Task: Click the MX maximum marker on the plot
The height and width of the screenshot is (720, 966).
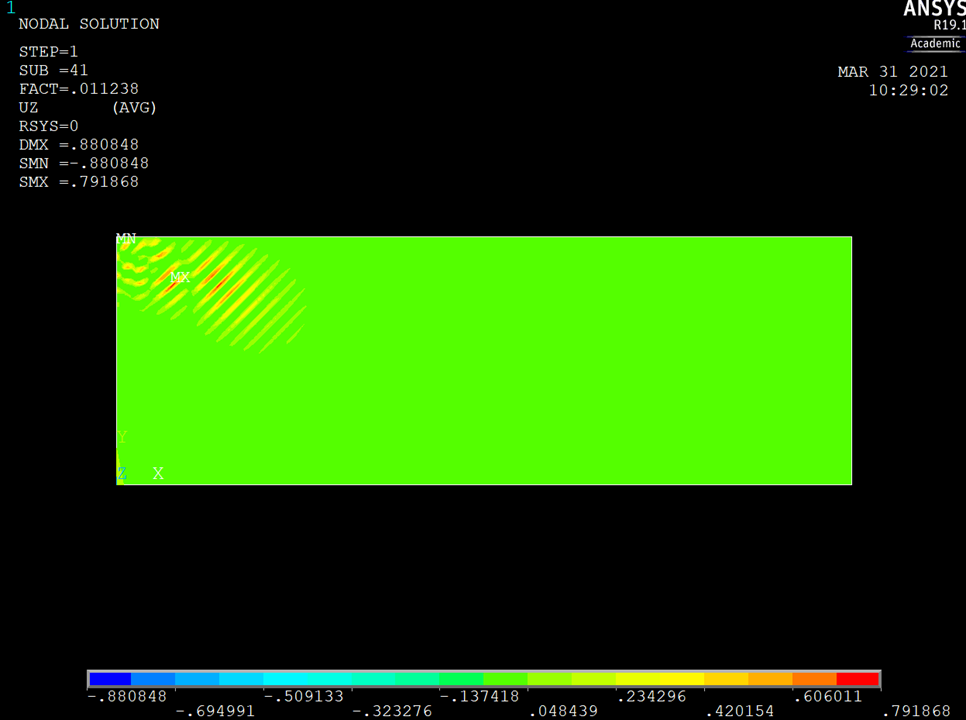Action: point(180,277)
